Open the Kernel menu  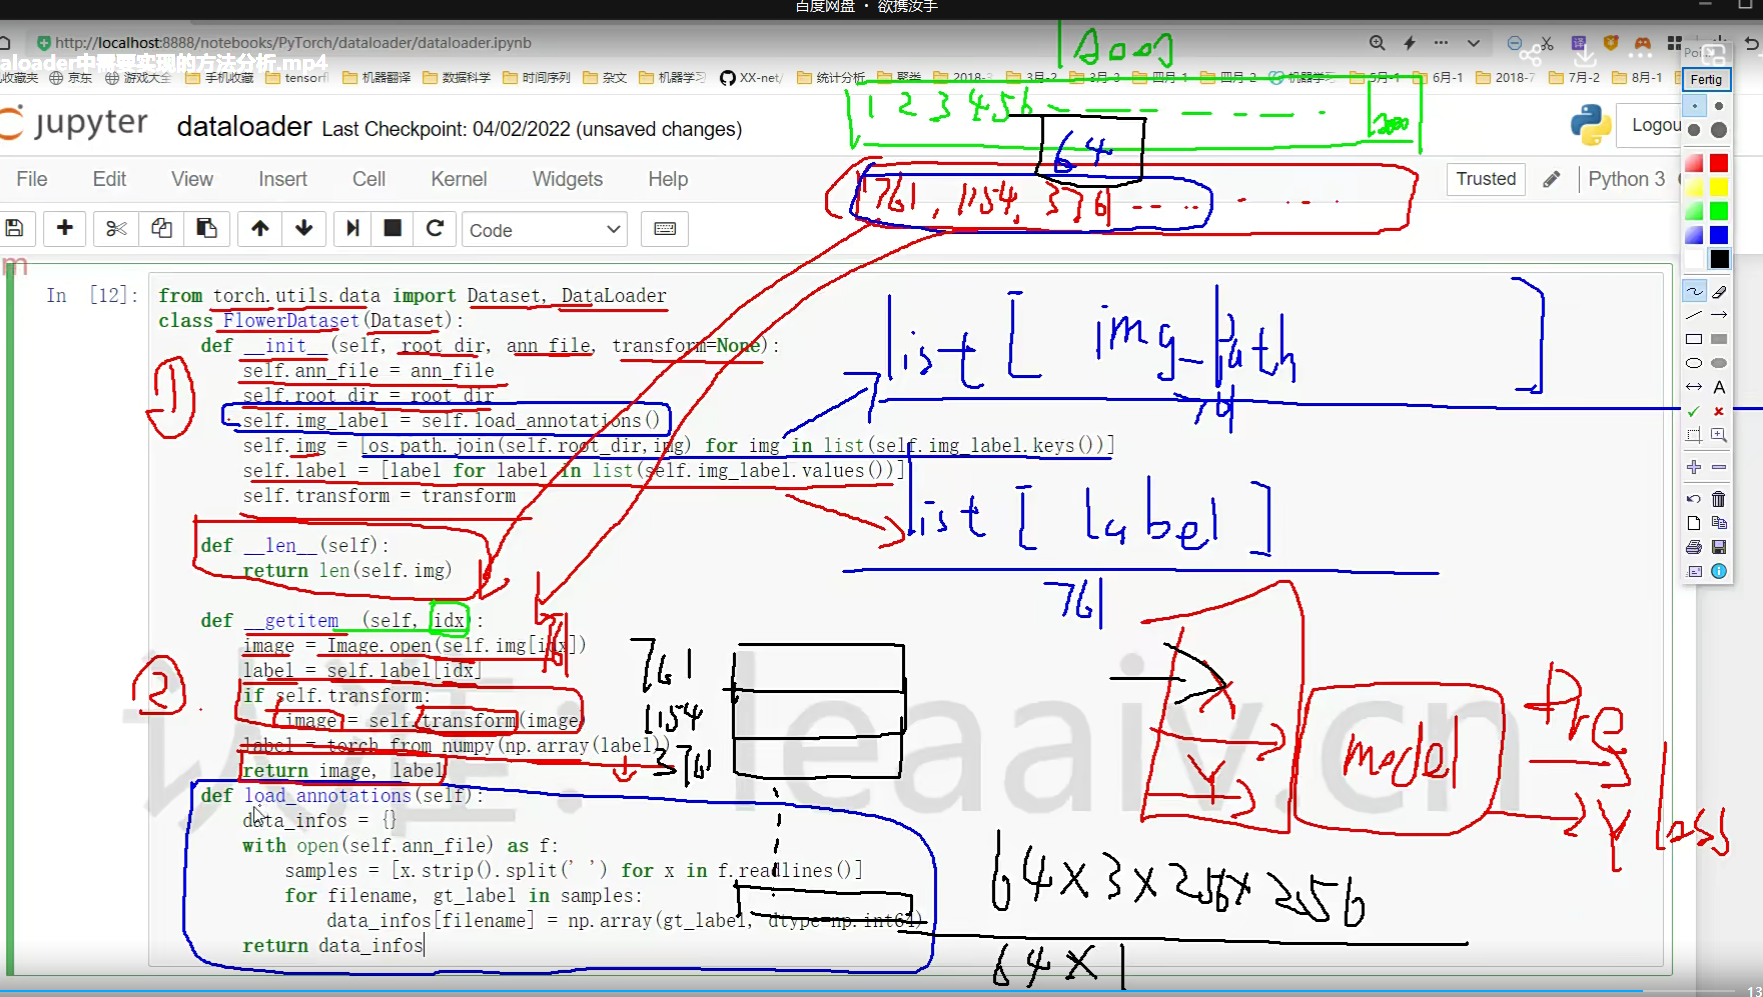click(458, 179)
